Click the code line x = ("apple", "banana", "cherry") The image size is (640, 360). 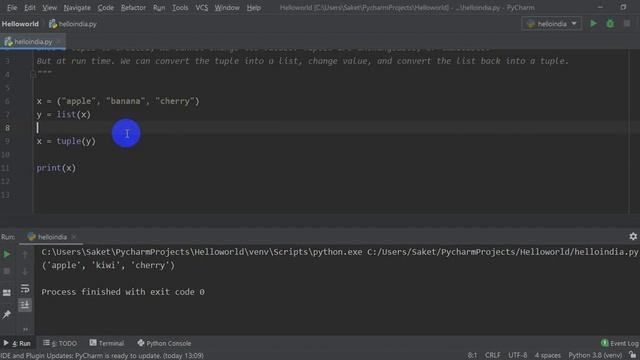[x=118, y=101]
